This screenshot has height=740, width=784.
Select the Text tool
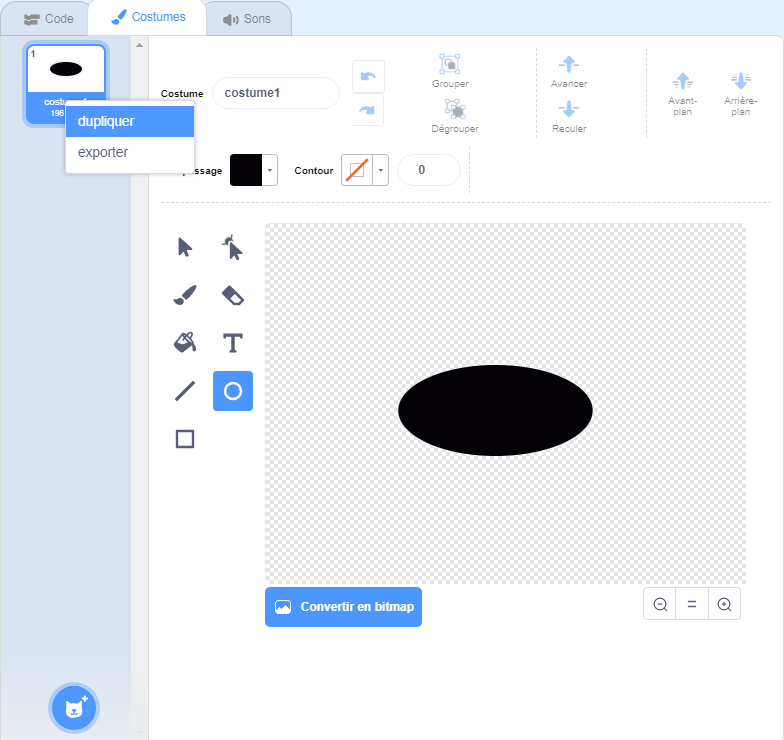[x=232, y=343]
